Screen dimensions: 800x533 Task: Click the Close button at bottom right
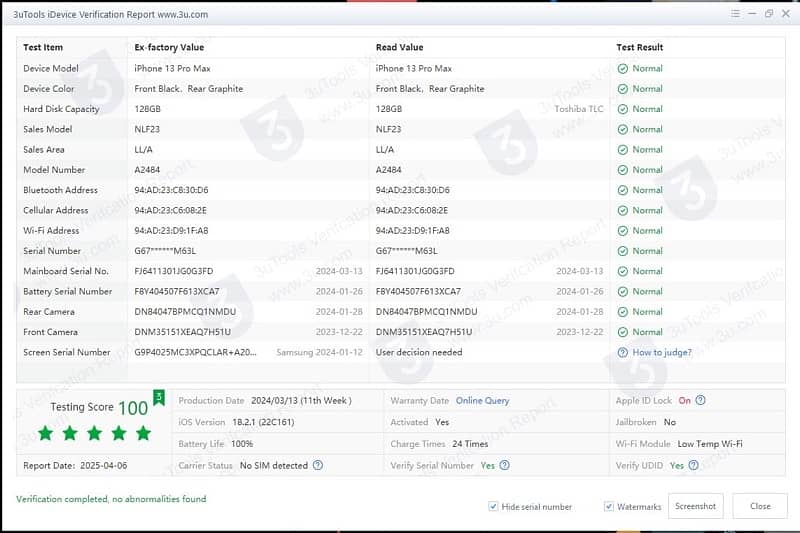(x=760, y=506)
